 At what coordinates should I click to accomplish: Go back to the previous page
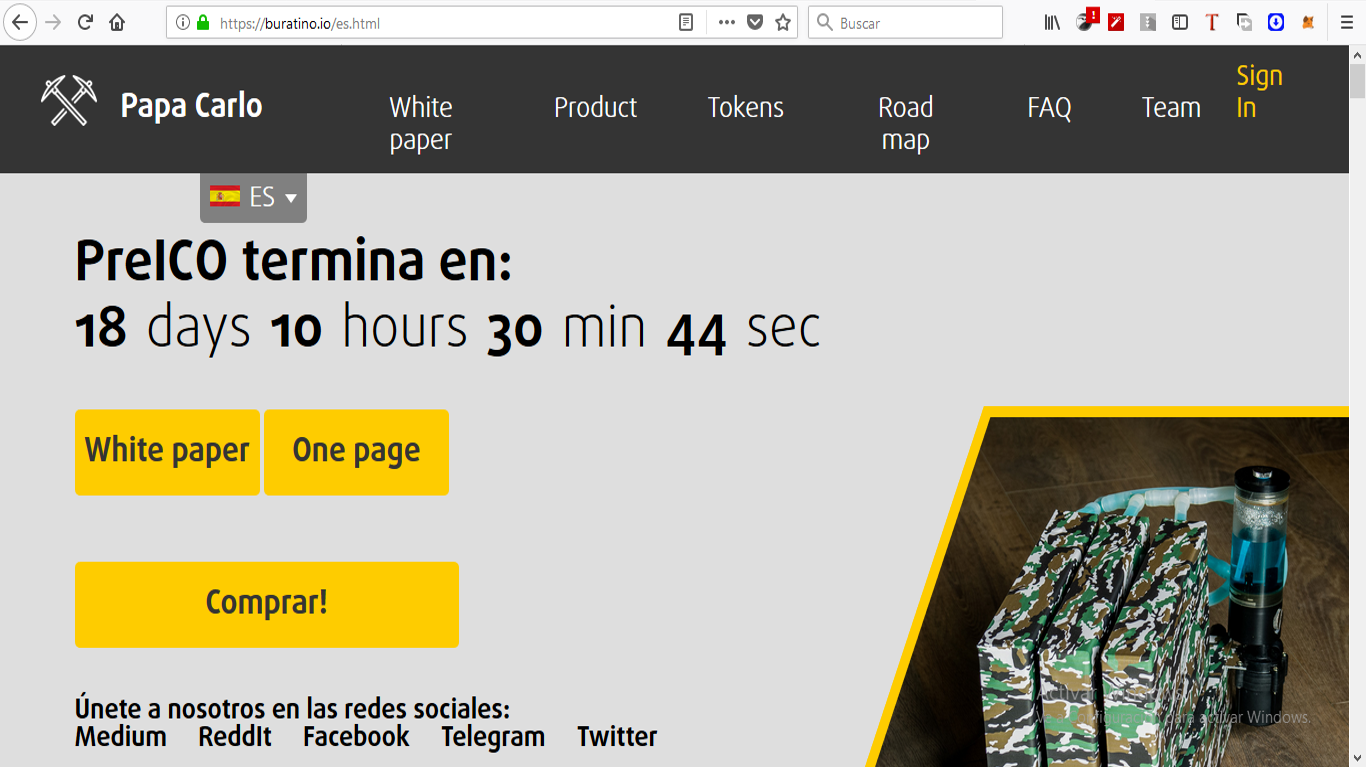20,22
